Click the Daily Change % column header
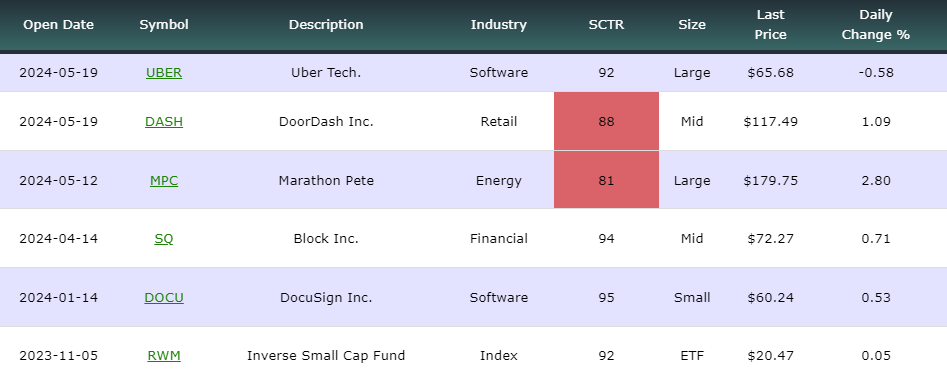 coord(876,25)
